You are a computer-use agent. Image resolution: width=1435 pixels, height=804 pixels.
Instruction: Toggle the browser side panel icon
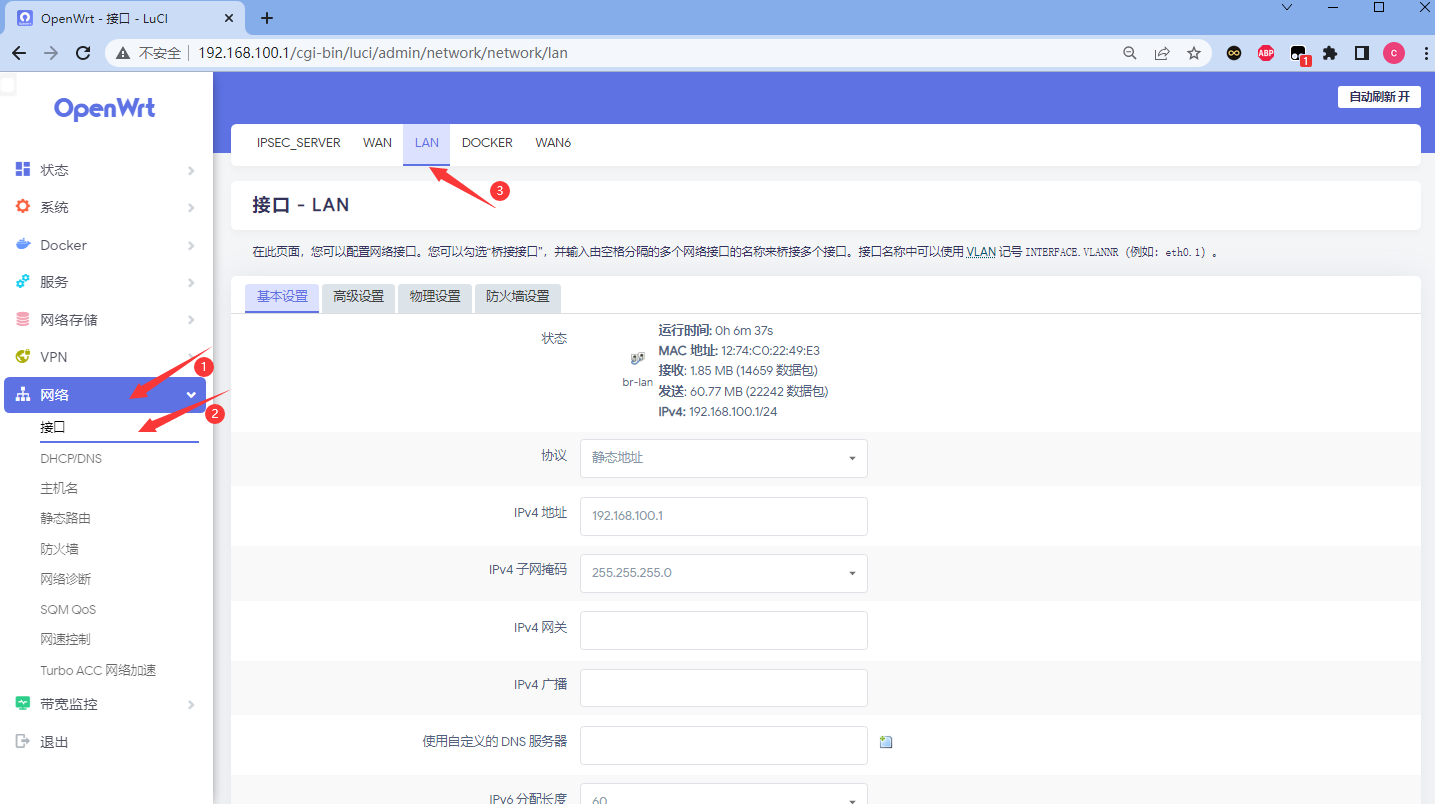click(1362, 53)
